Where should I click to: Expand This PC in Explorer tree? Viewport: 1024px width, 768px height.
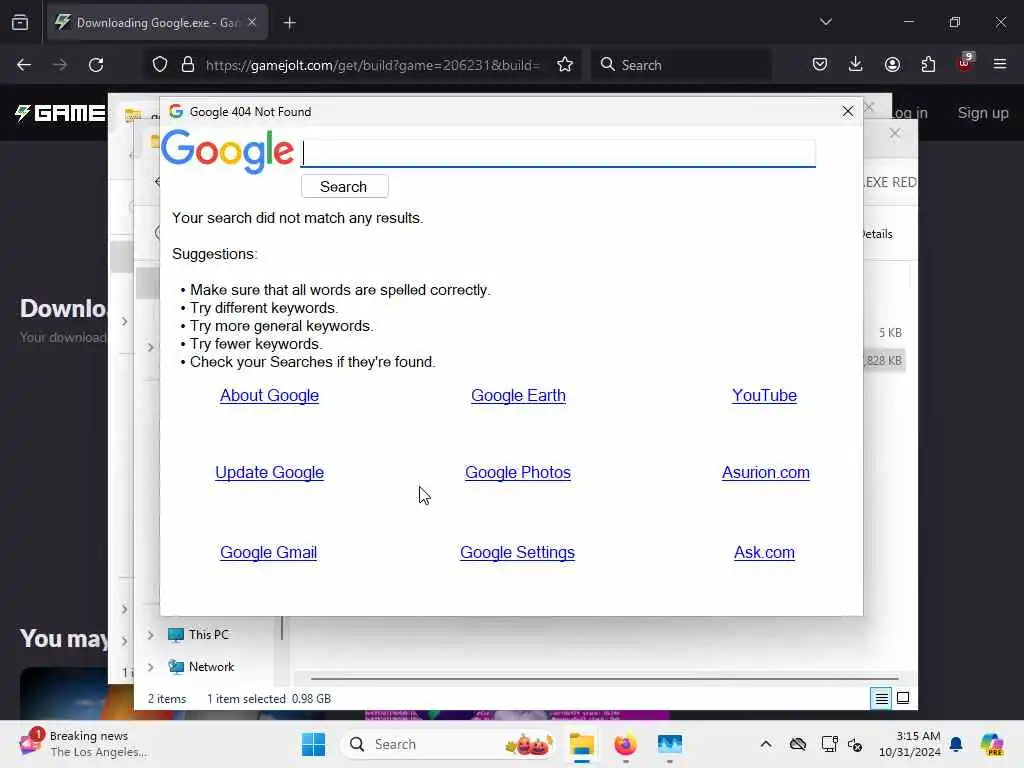[150, 635]
